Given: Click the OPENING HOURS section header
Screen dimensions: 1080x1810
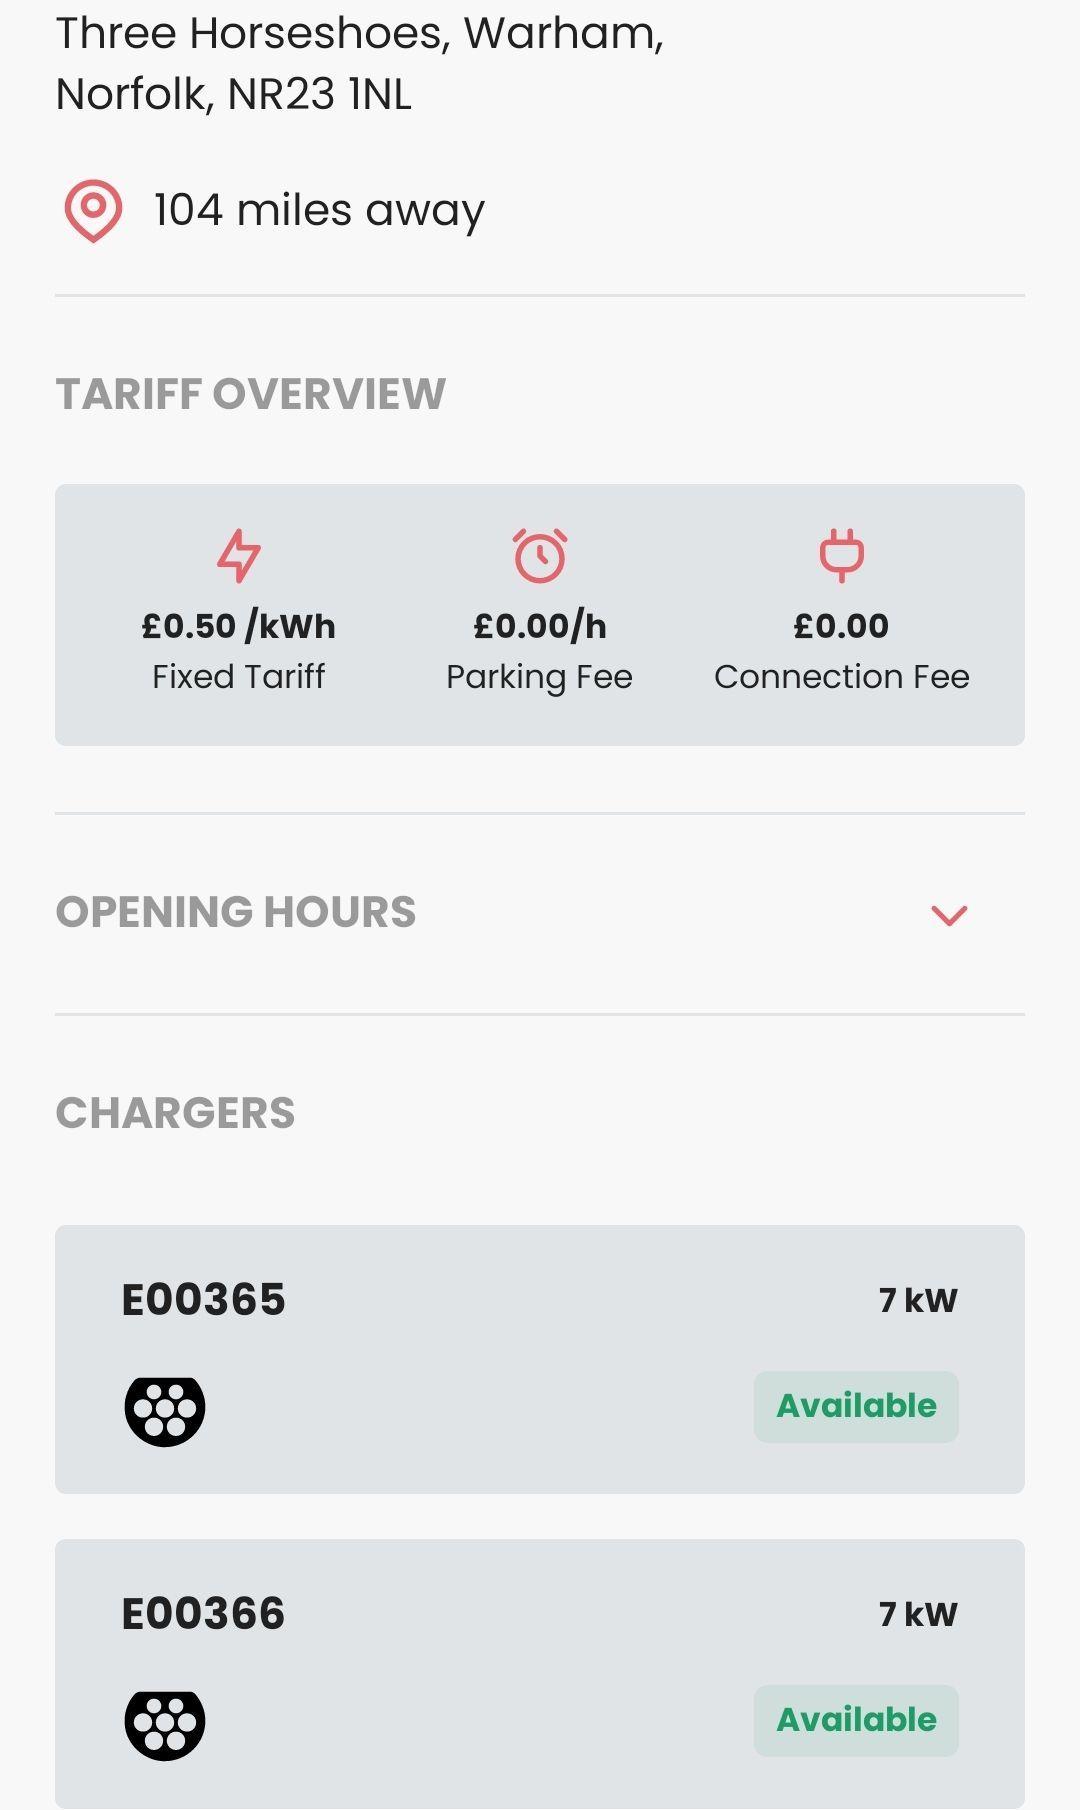Looking at the screenshot, I should pos(236,912).
